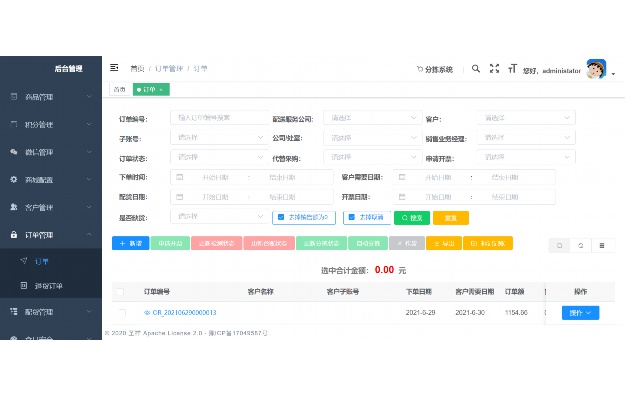Go to 首页 in the breadcrumb

tap(137, 69)
